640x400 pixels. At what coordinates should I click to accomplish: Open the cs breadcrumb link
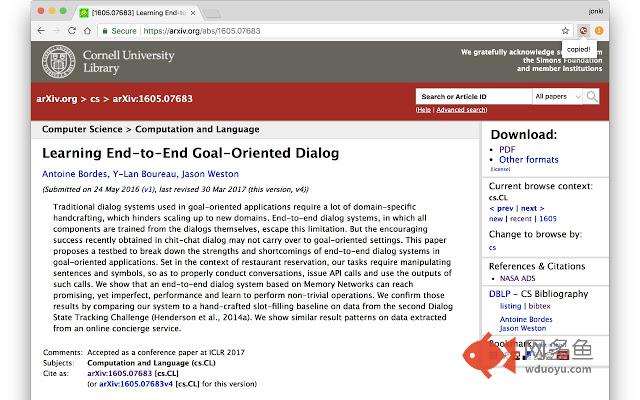coord(95,99)
